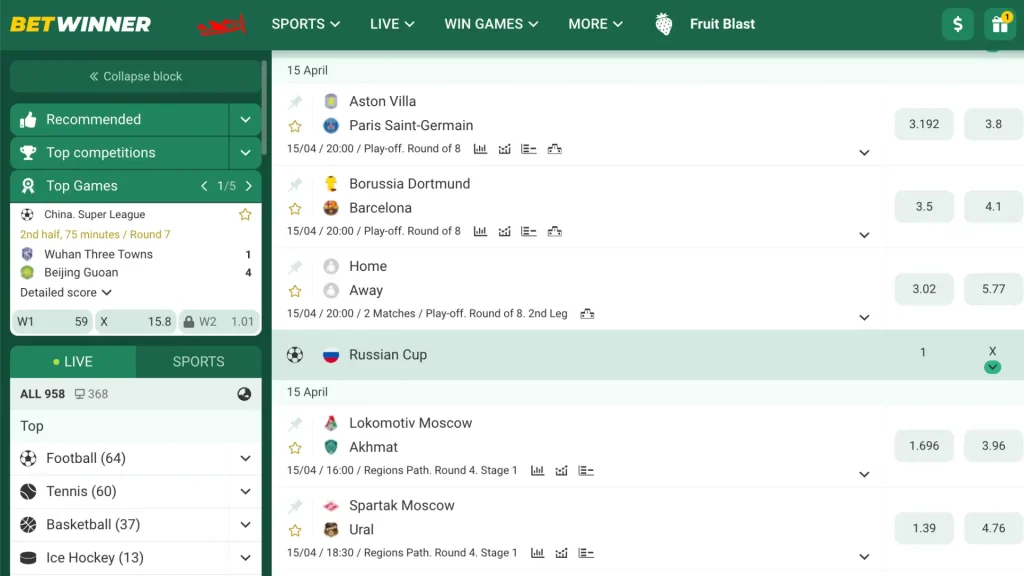Favorite the Spartak Moscow vs Ural star
Screen dimensions: 1024x576
pyautogui.click(x=295, y=530)
